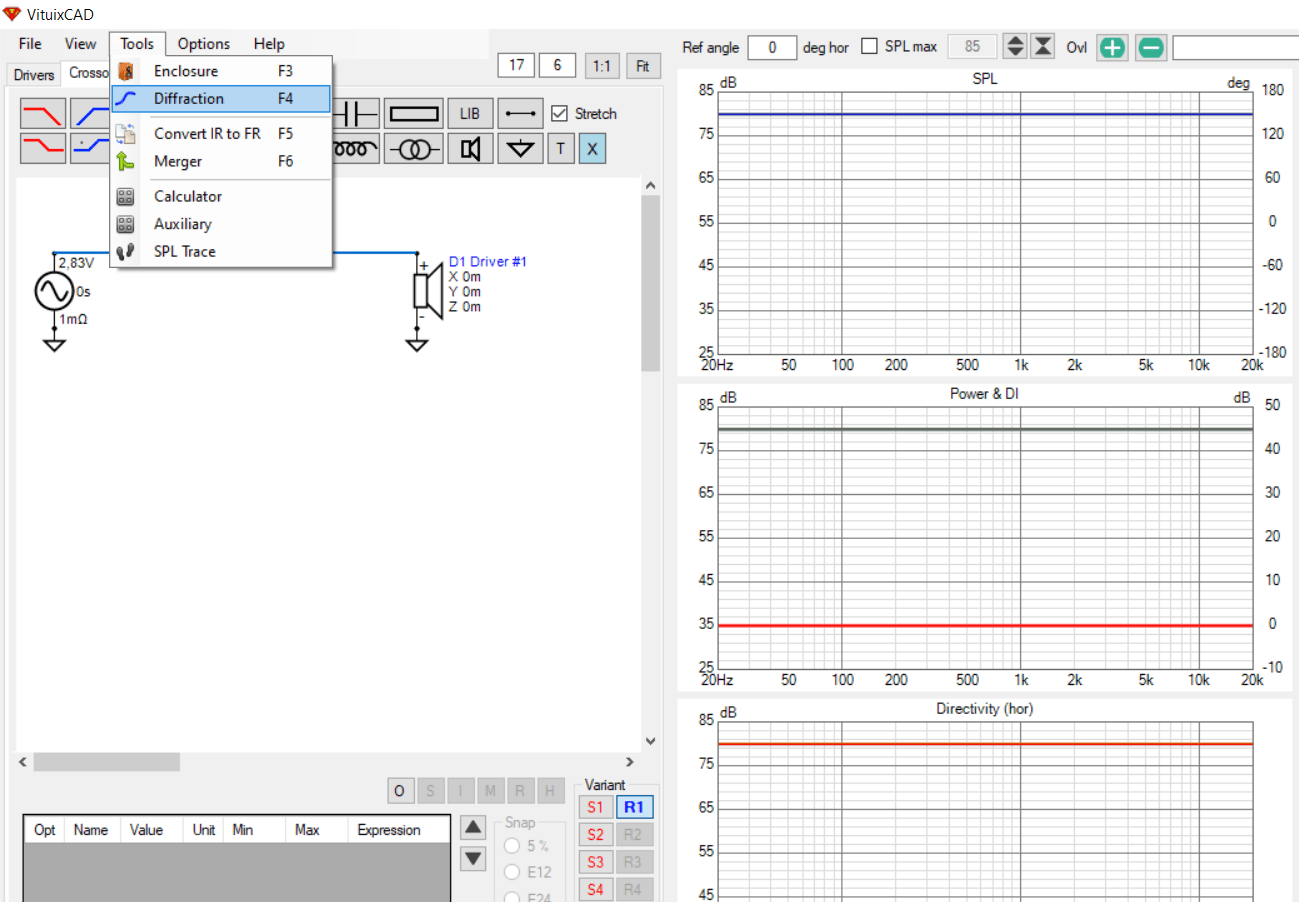Select variant R1
The width and height of the screenshot is (1299, 902).
click(634, 807)
